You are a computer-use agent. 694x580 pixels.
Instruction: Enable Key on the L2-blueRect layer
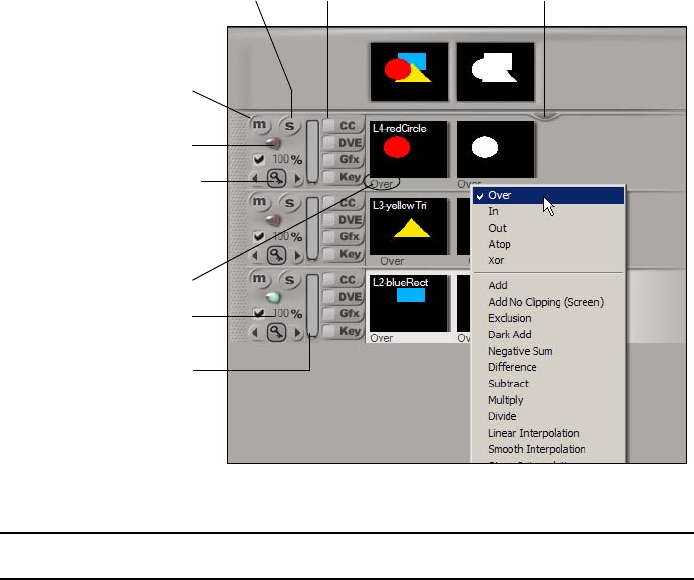[328, 331]
